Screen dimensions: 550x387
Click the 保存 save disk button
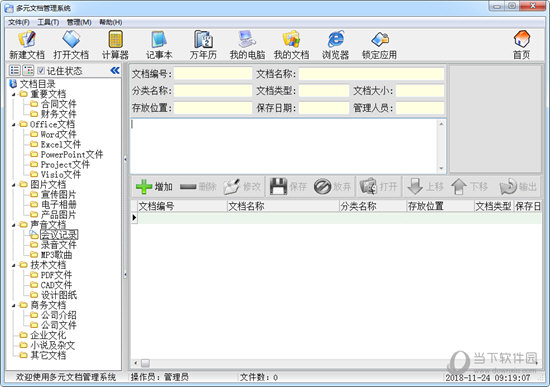point(288,187)
